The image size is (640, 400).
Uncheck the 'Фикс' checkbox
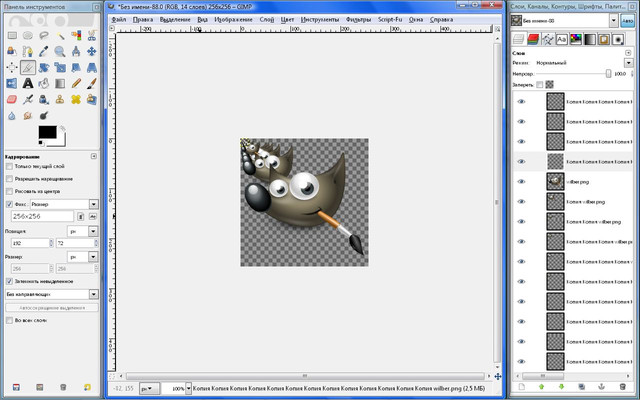pos(9,204)
